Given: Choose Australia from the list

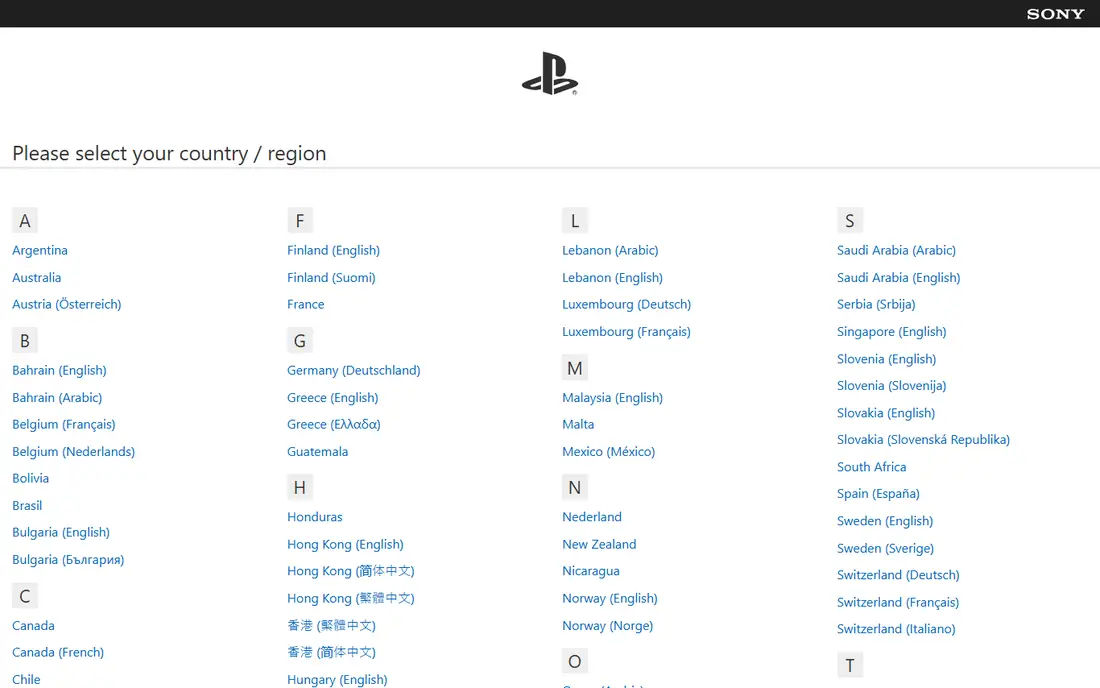Looking at the screenshot, I should pos(36,278).
